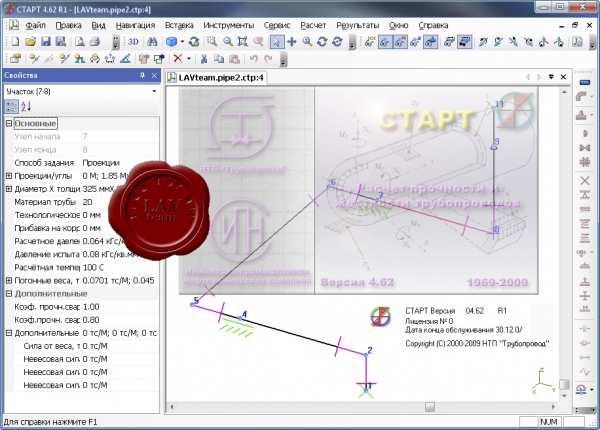Click the first glasses icon with yellow marks
The width and height of the screenshot is (600, 430).
[x=369, y=41]
